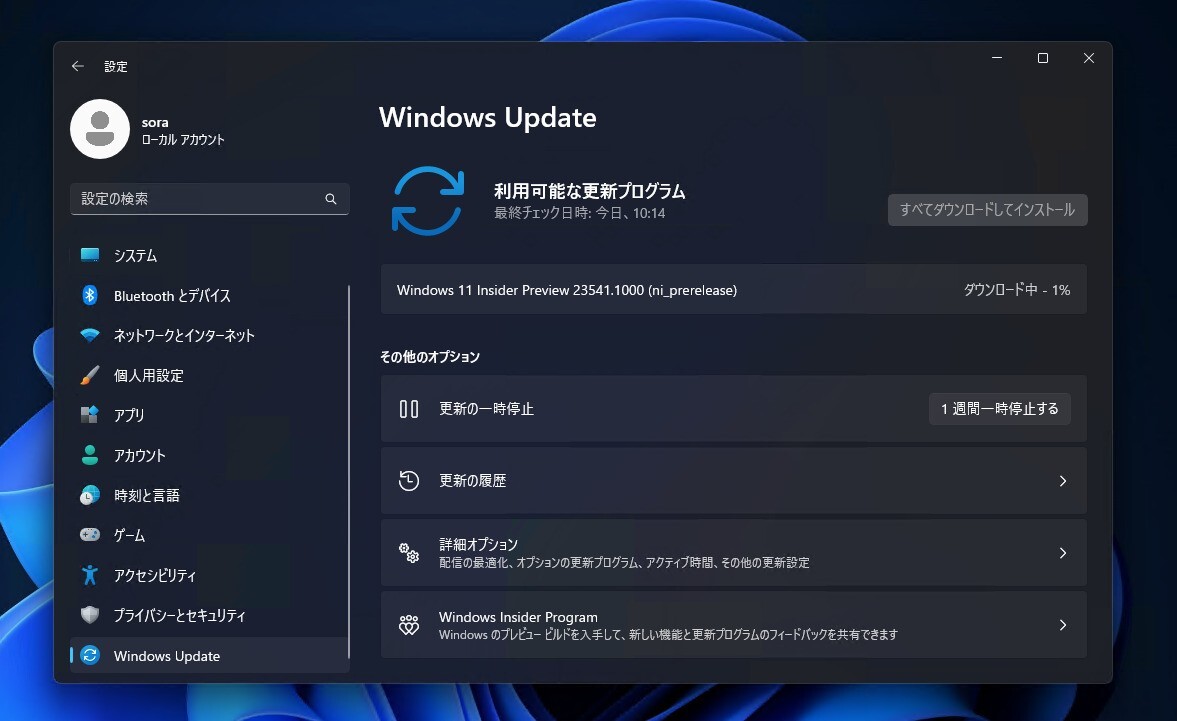Expand 更新の履歴 with its chevron
Viewport: 1177px width, 721px height.
pyautogui.click(x=1062, y=481)
